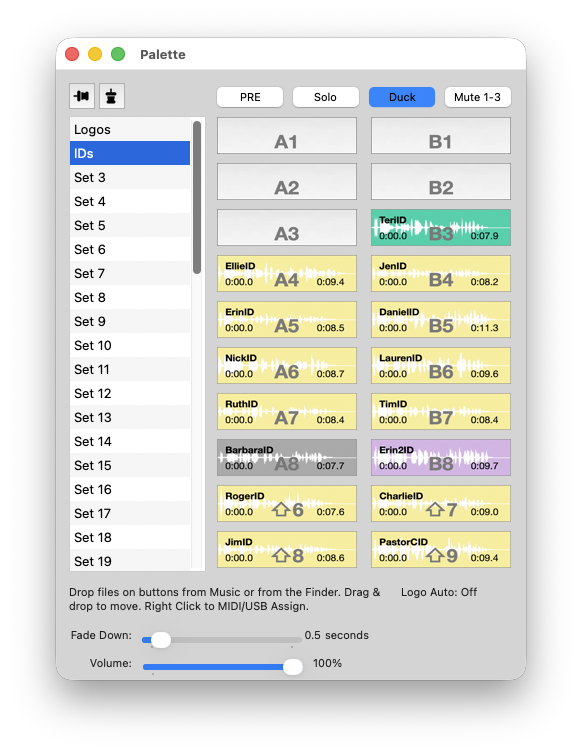Click the sliders icon in the top left
Viewport: 582px width, 754px height.
[x=82, y=96]
